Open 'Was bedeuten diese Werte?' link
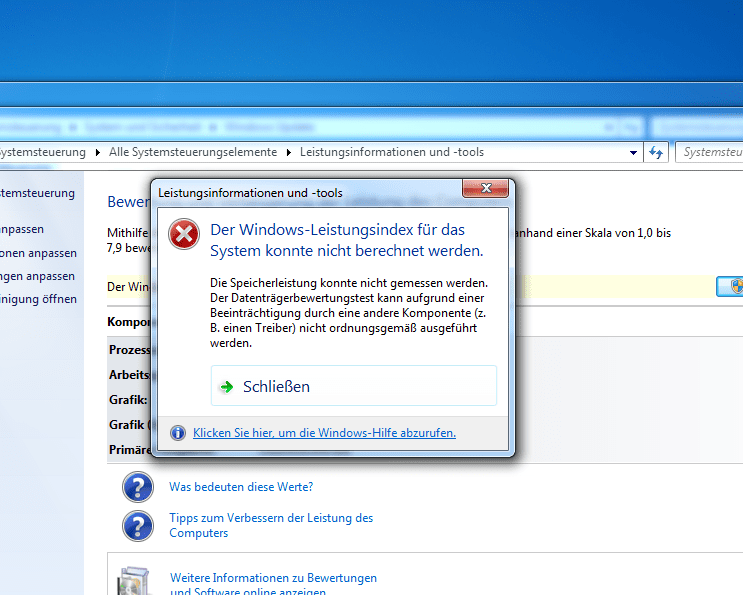The width and height of the screenshot is (743, 595). [241, 487]
